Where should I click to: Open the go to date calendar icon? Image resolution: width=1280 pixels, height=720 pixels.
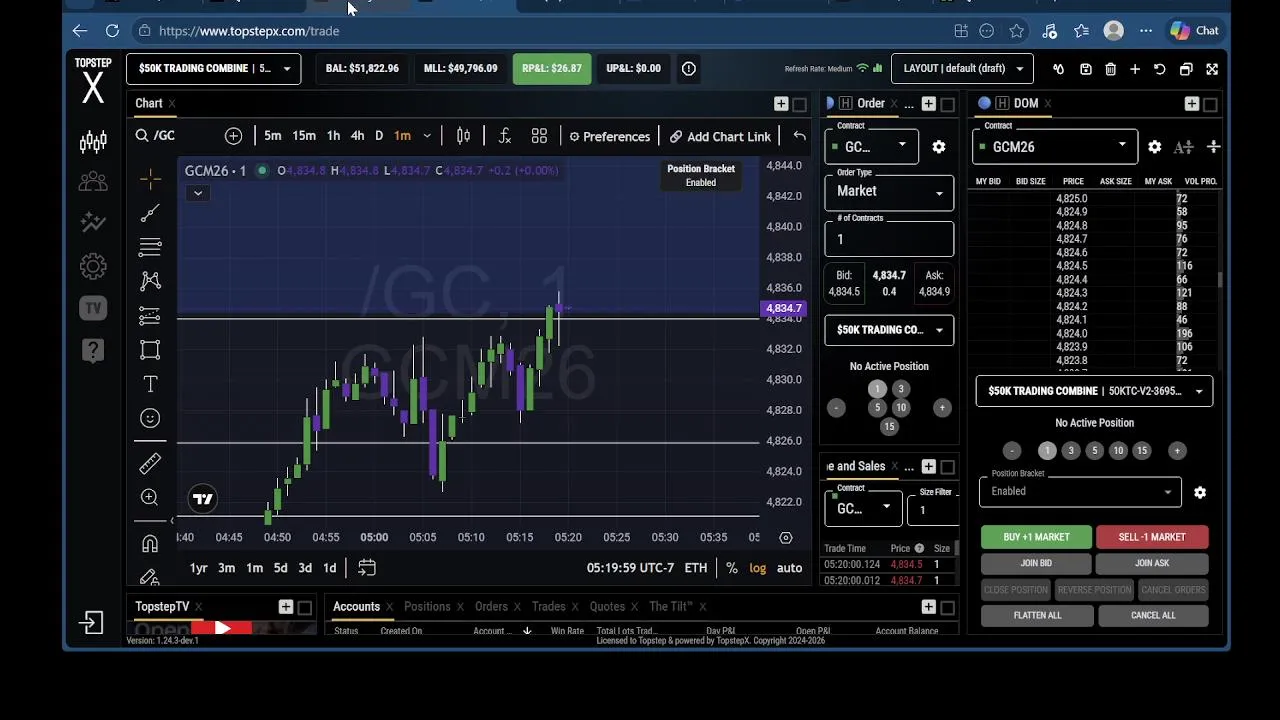point(367,568)
